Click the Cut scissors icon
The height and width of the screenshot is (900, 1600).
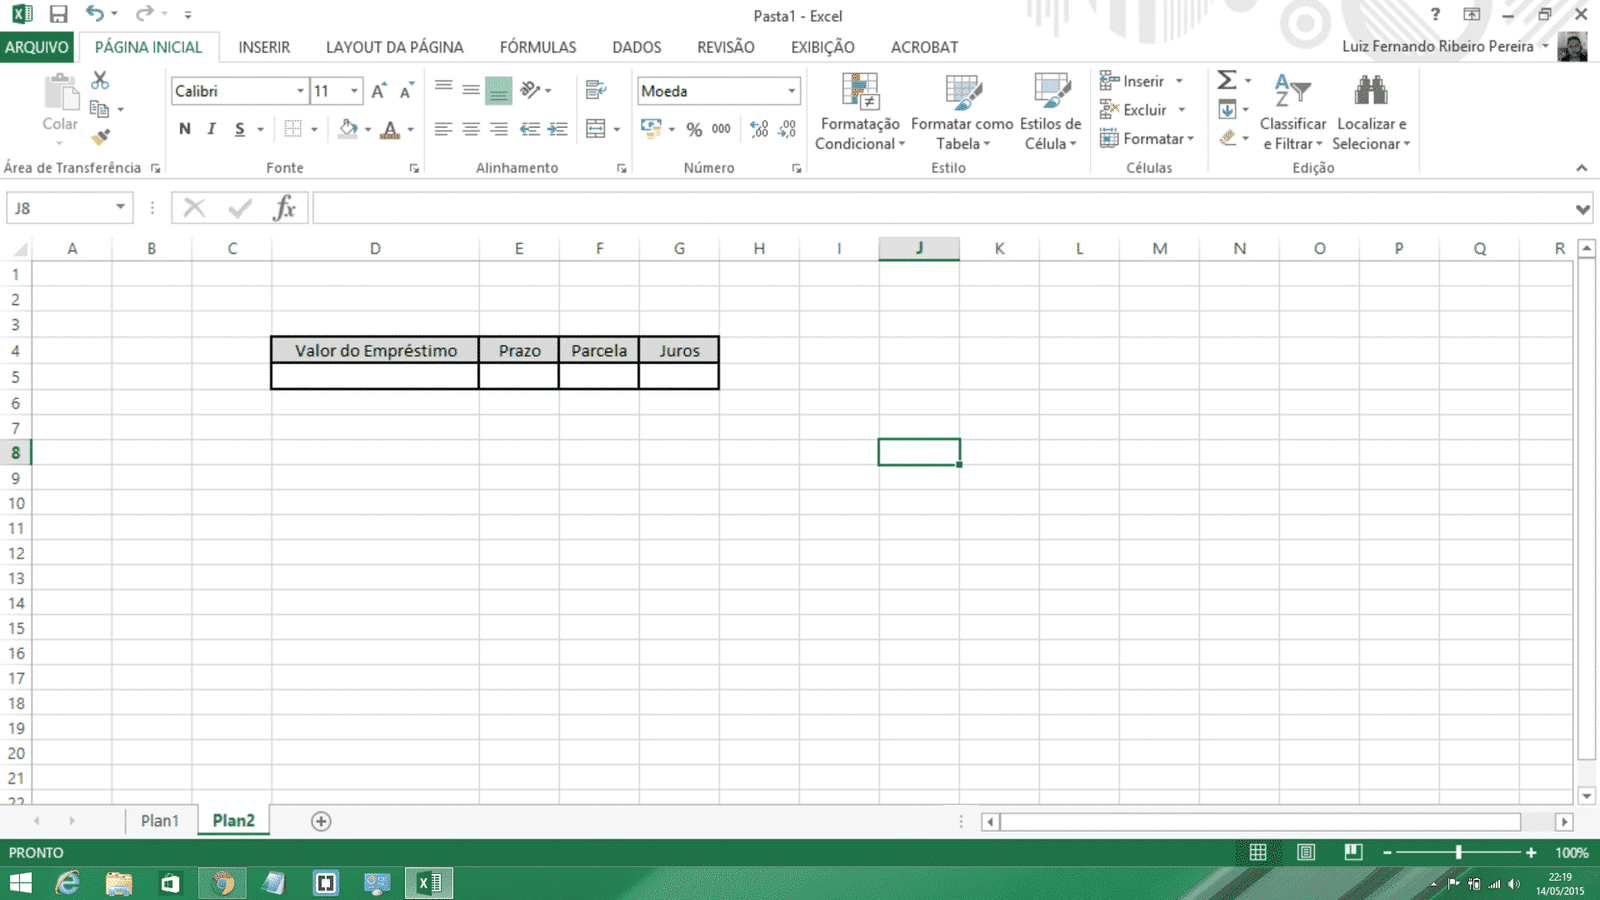coord(100,80)
